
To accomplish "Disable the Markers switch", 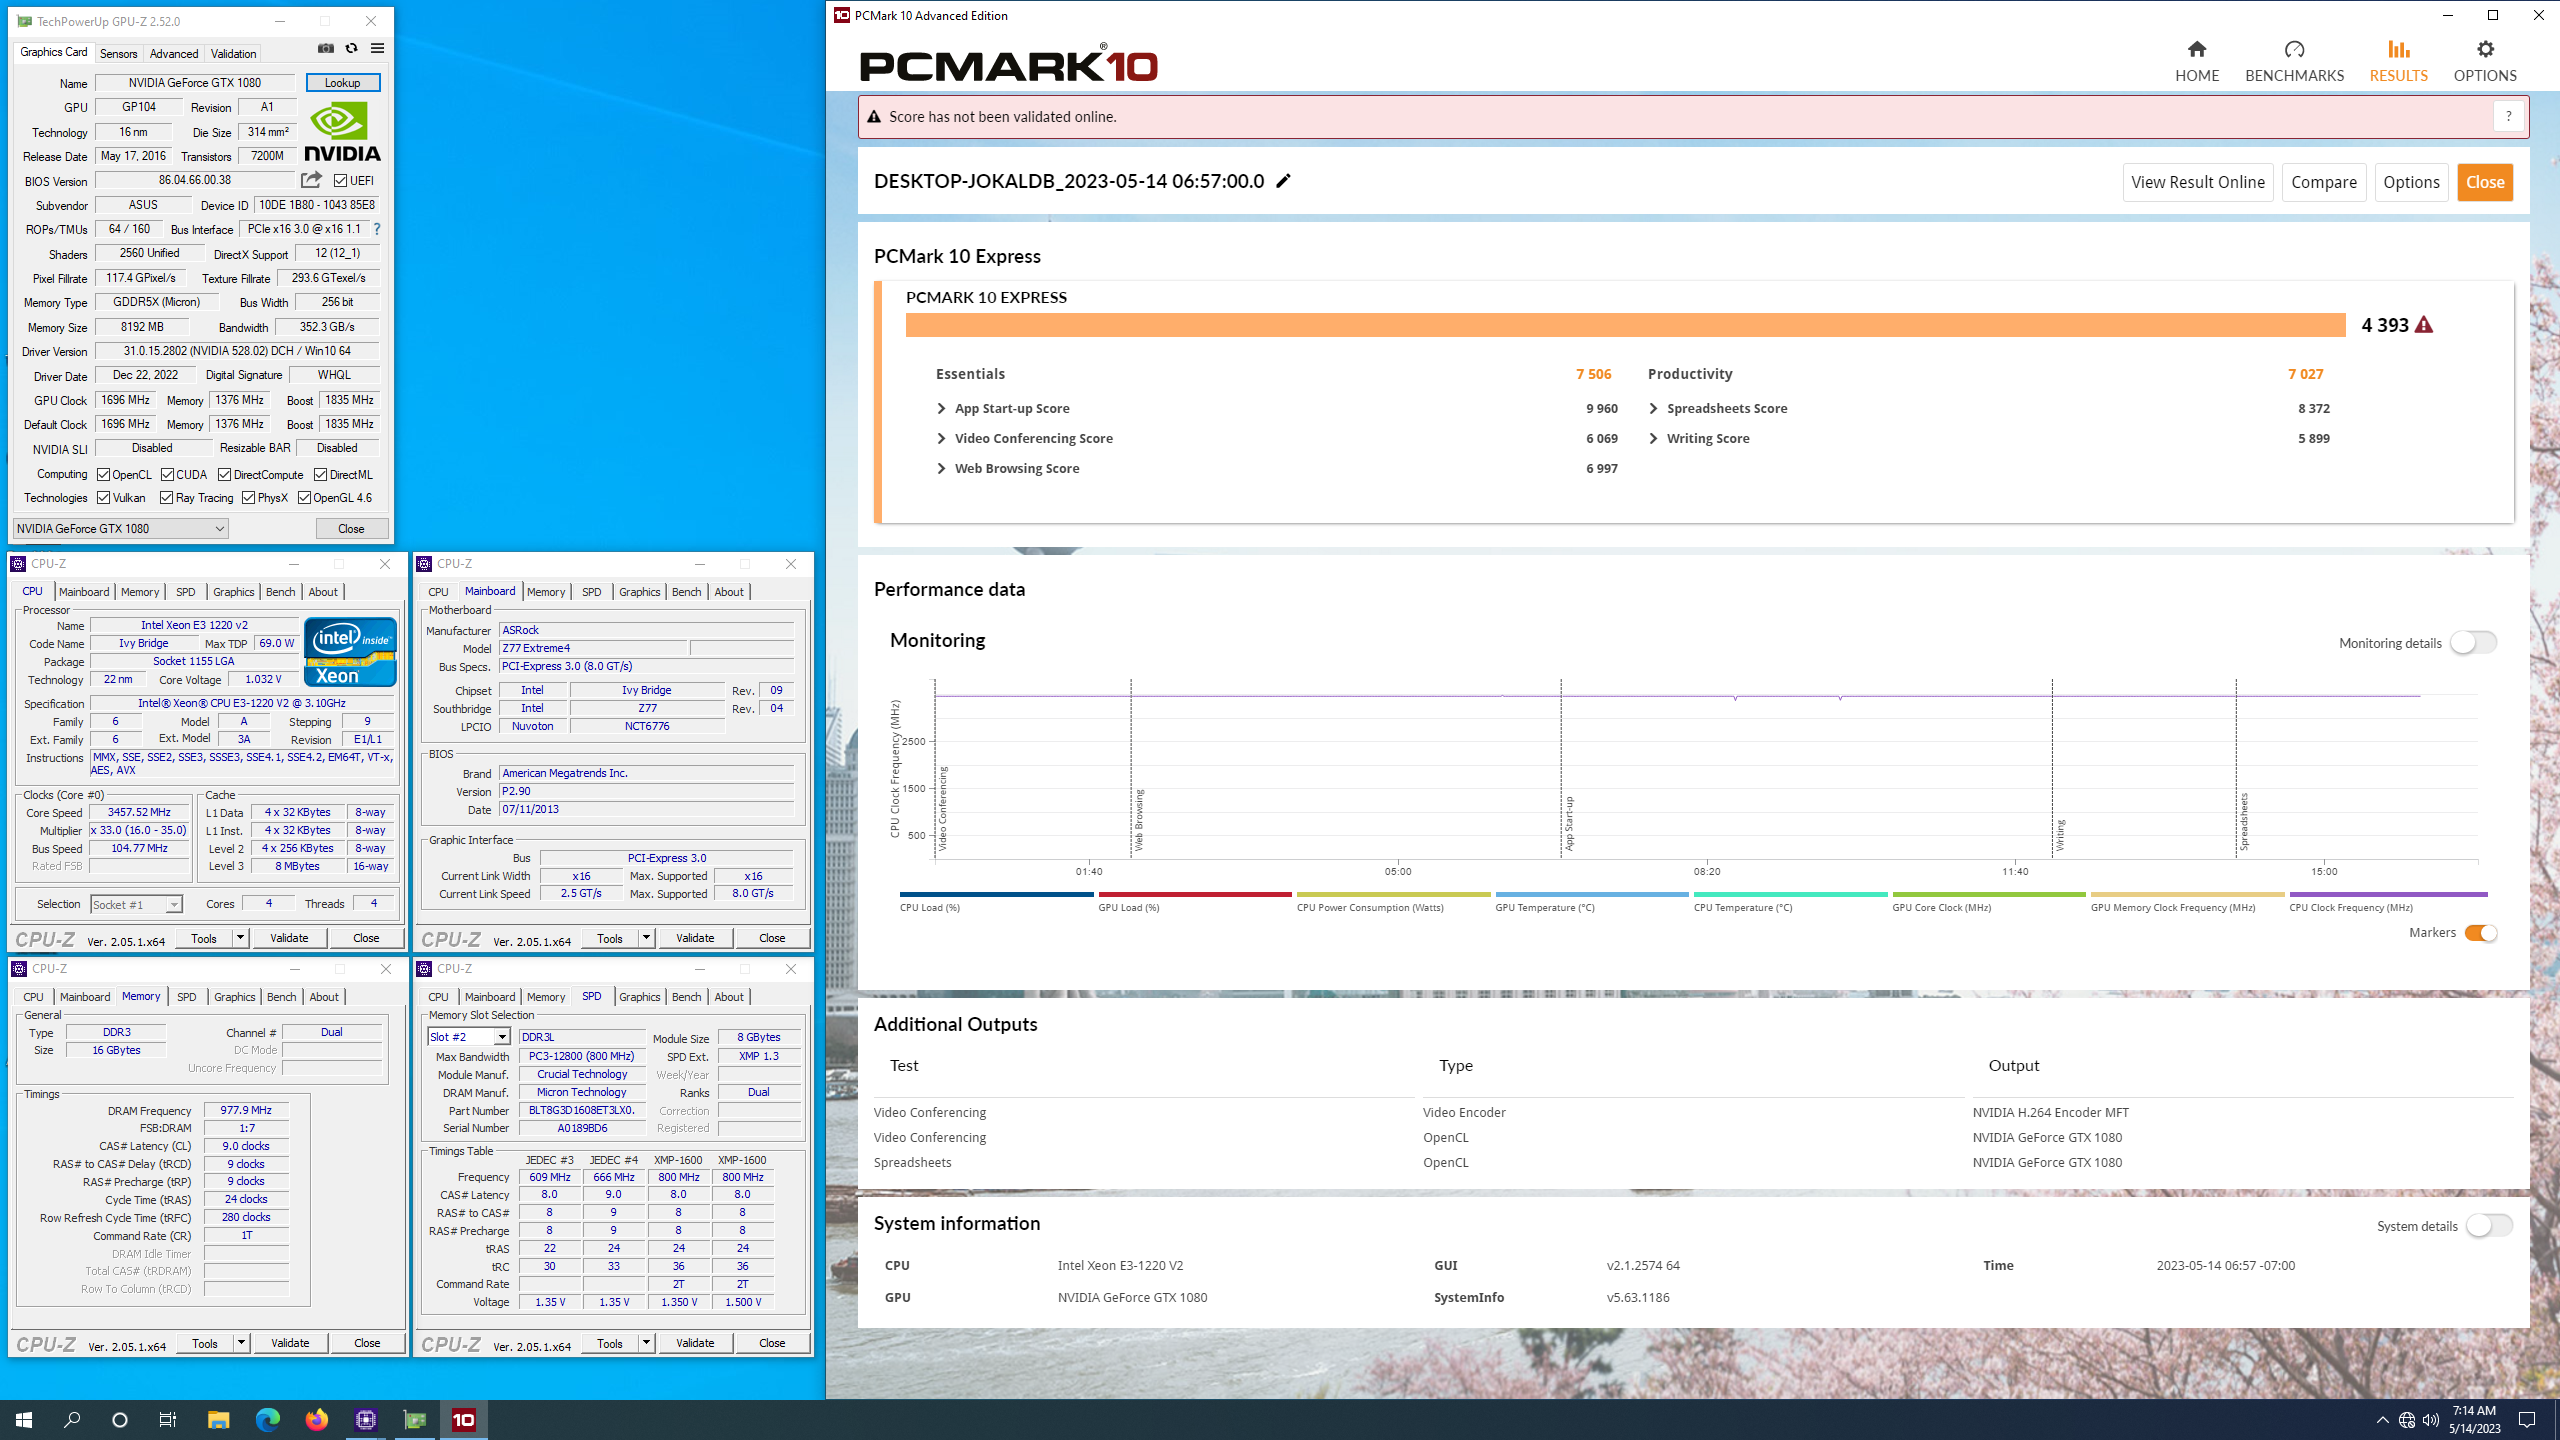I will [2480, 933].
